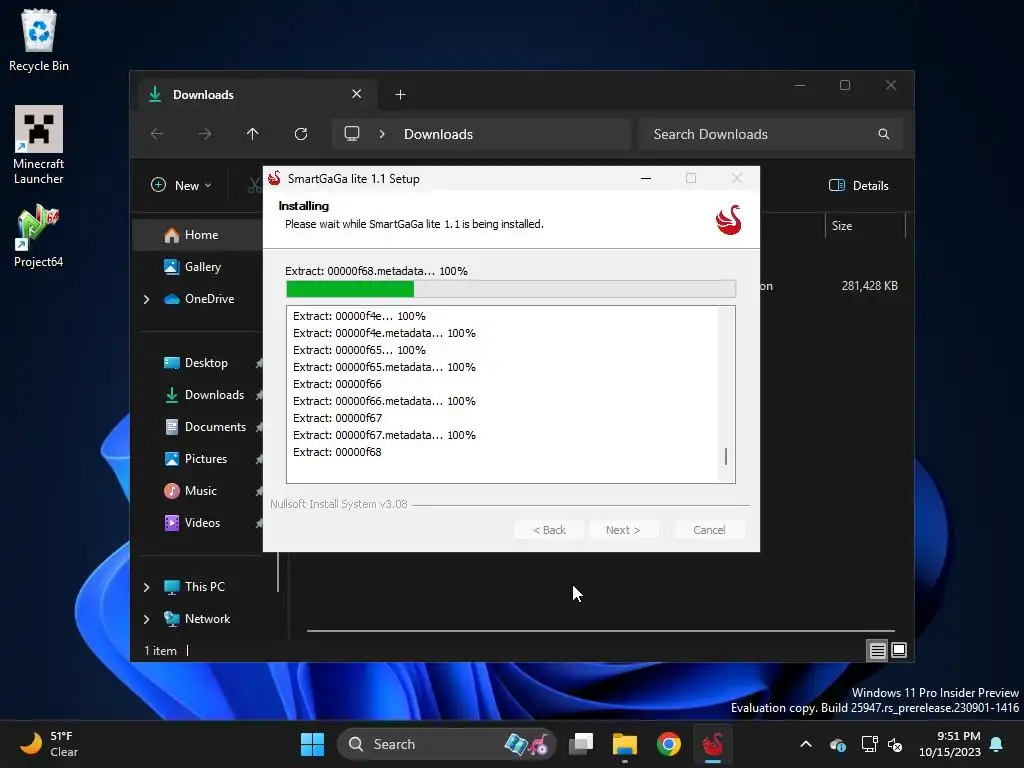1024x768 pixels.
Task: Click the OneDrive cloud tray icon
Action: (x=838, y=744)
